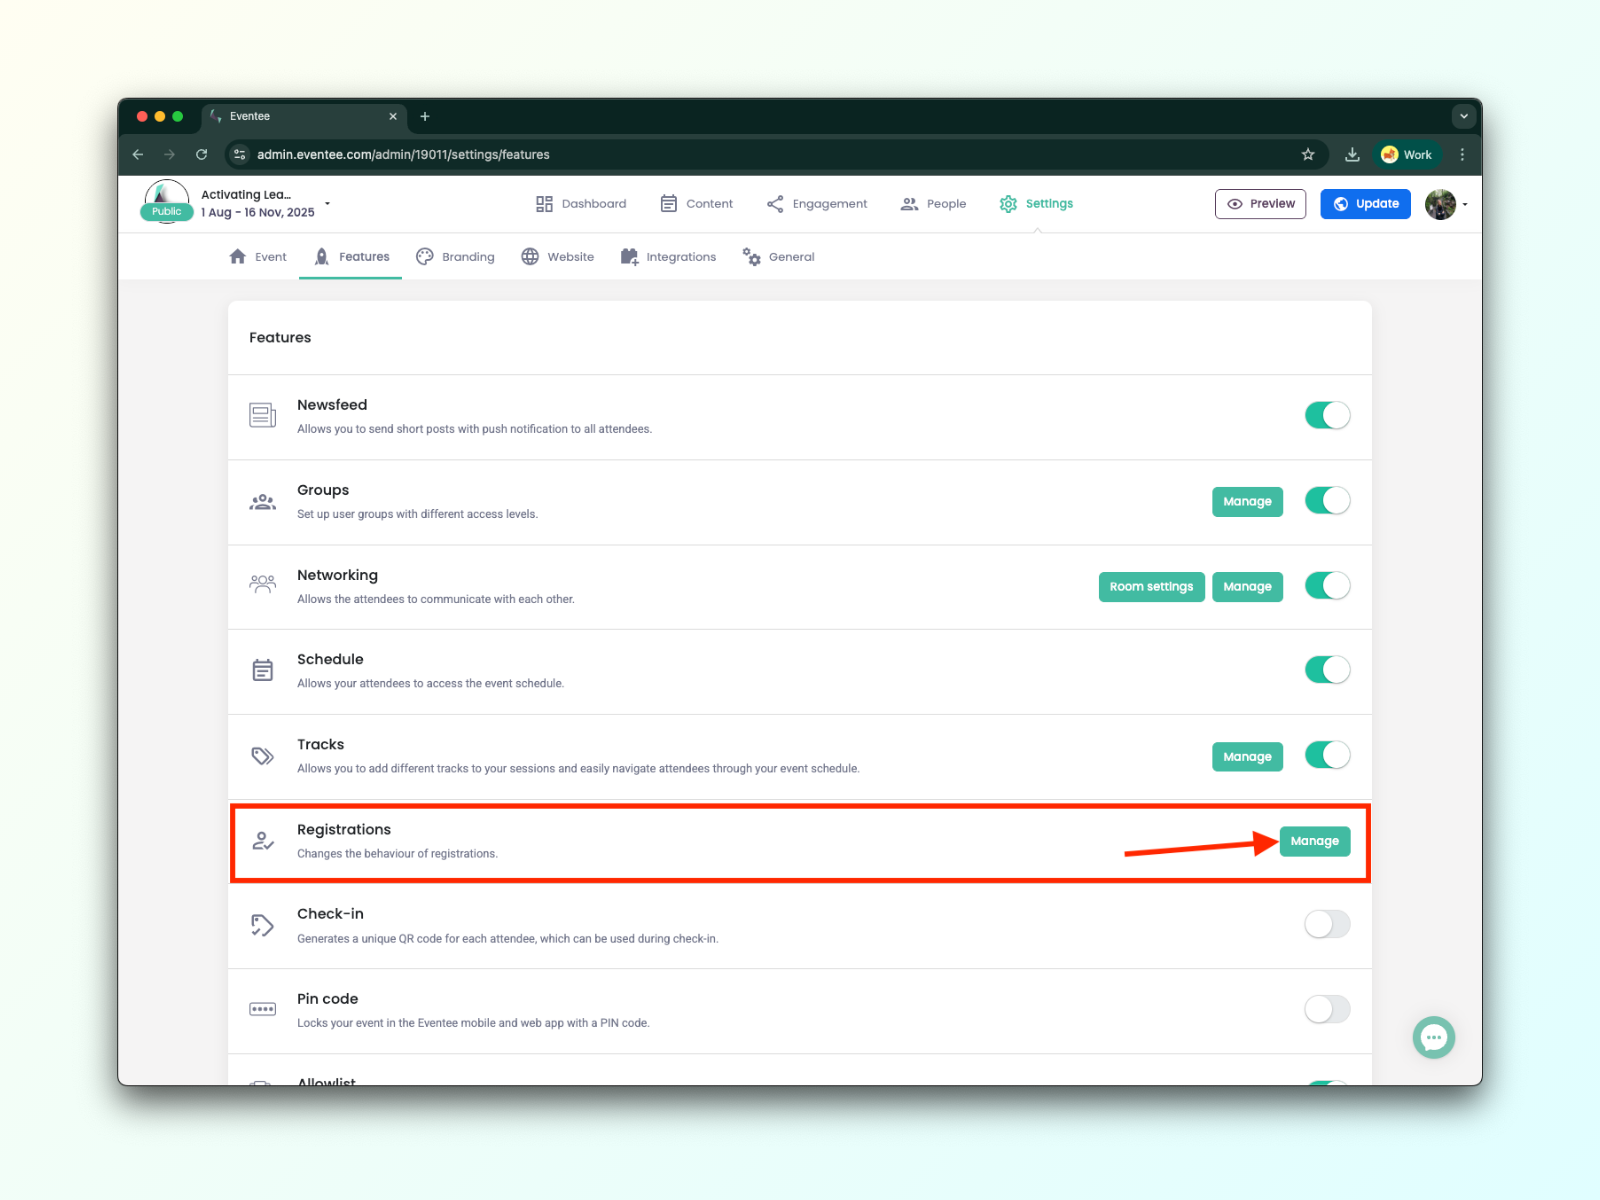Screen dimensions: 1600x1200
Task: Enable the Check-in toggle
Action: [x=1327, y=924]
